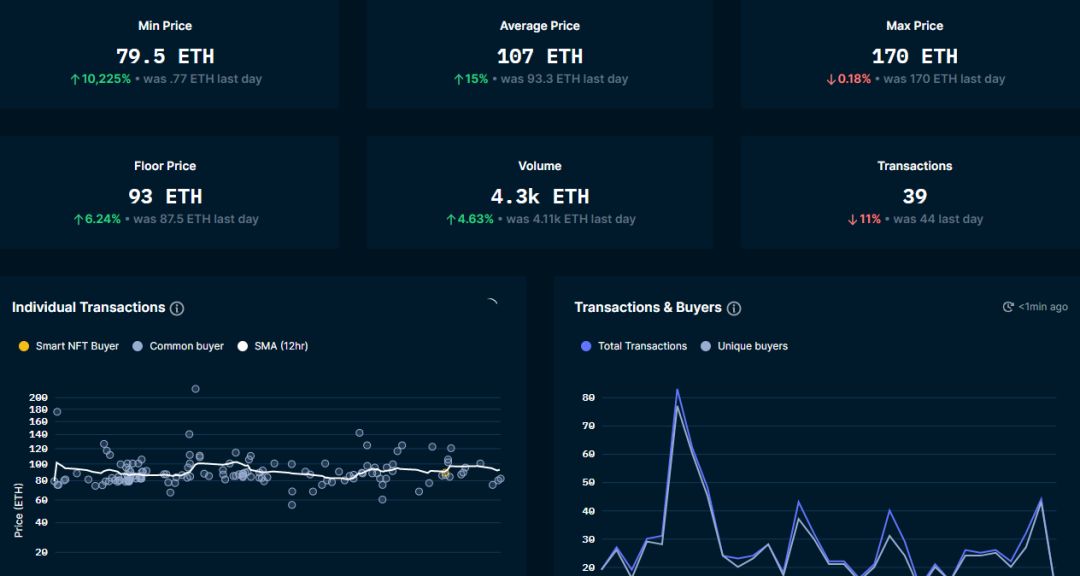Select the Min Price 79.5 ETH value
The image size is (1080, 576).
[x=165, y=56]
